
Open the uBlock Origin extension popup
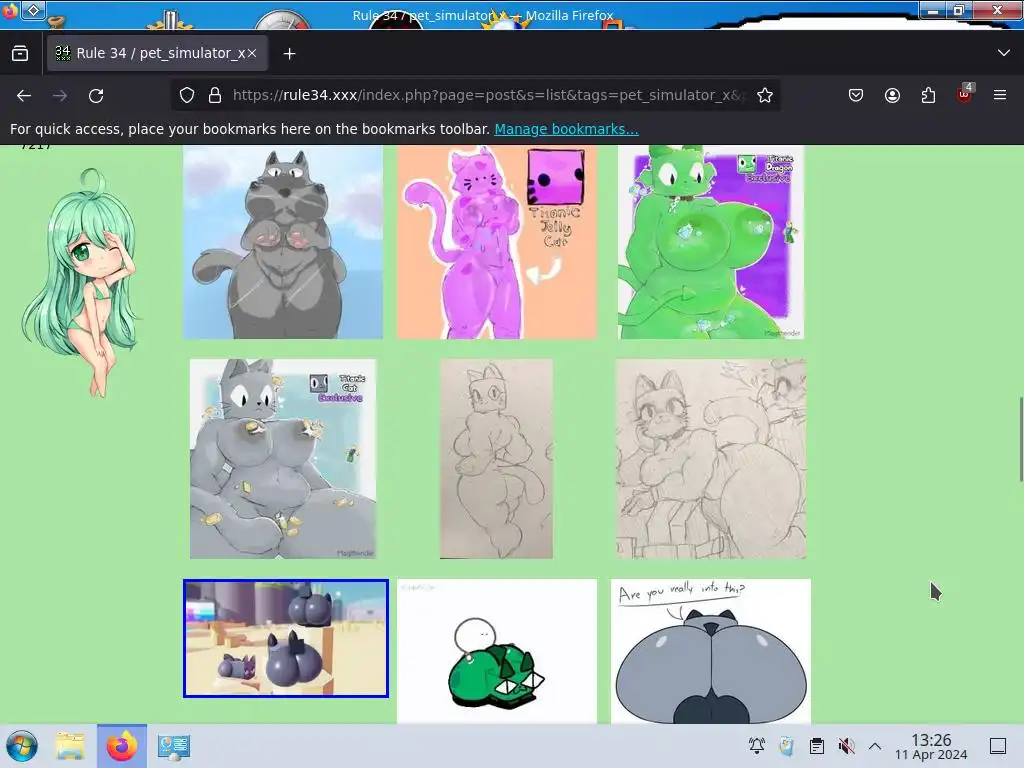[x=965, y=95]
